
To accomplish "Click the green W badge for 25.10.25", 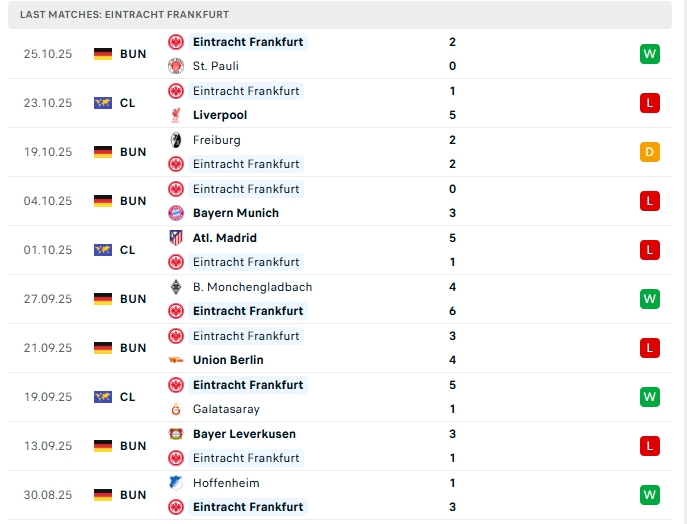I will (x=650, y=54).
